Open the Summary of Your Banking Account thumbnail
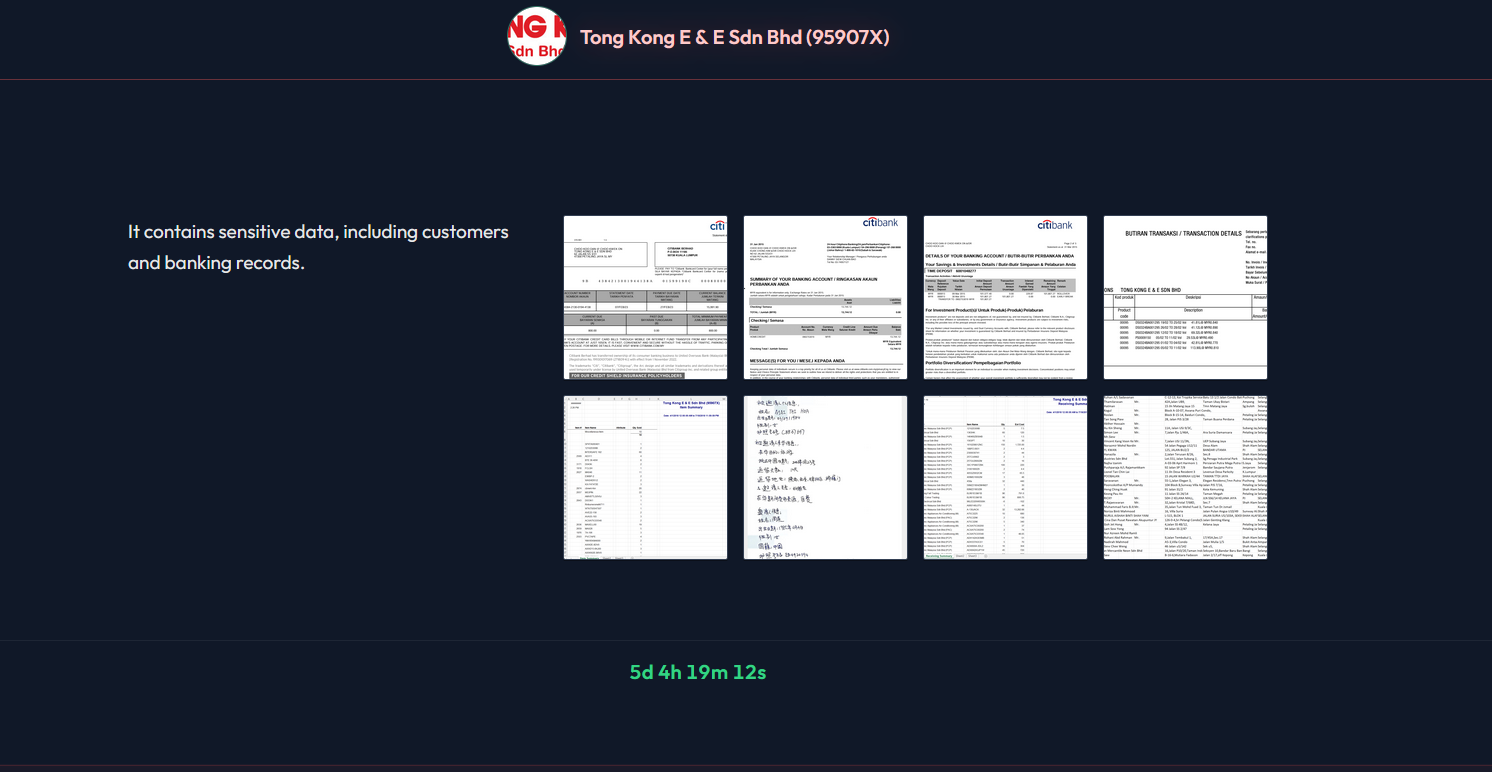The width and height of the screenshot is (1492, 772). 825,297
